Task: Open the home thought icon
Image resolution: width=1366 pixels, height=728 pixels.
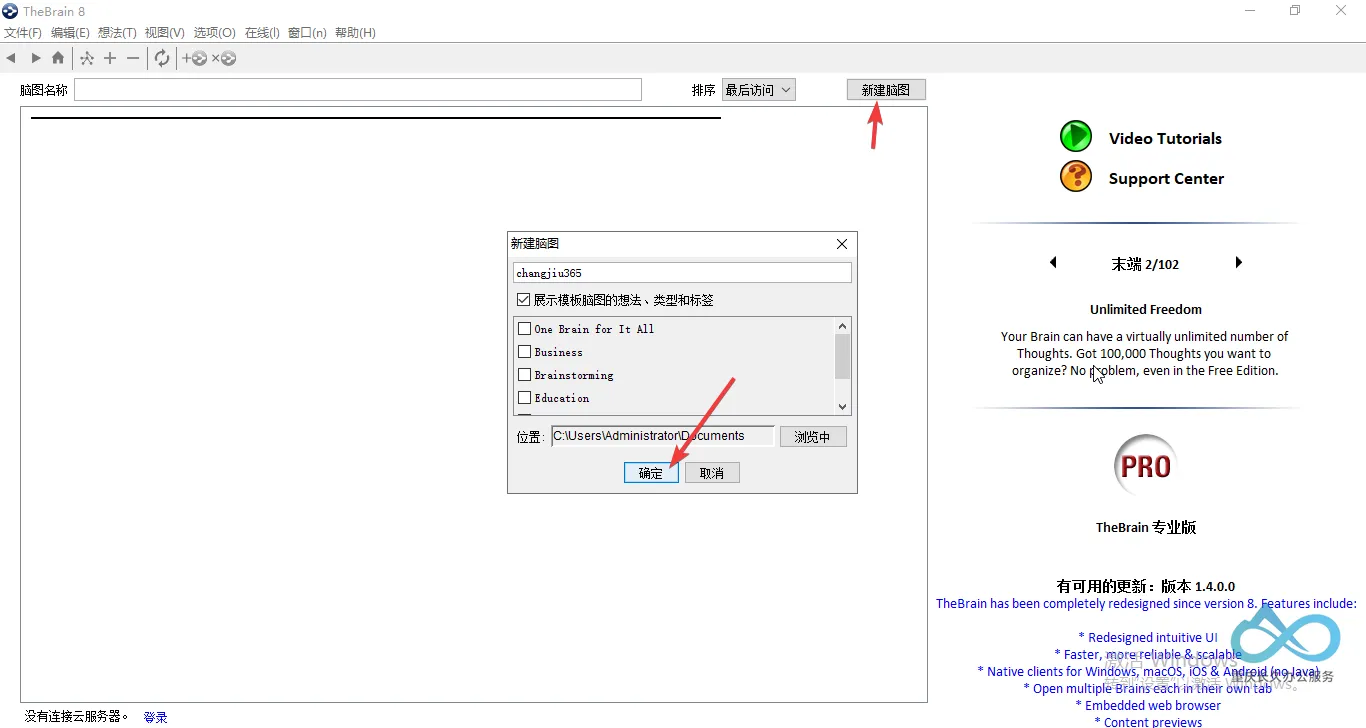Action: pos(58,59)
